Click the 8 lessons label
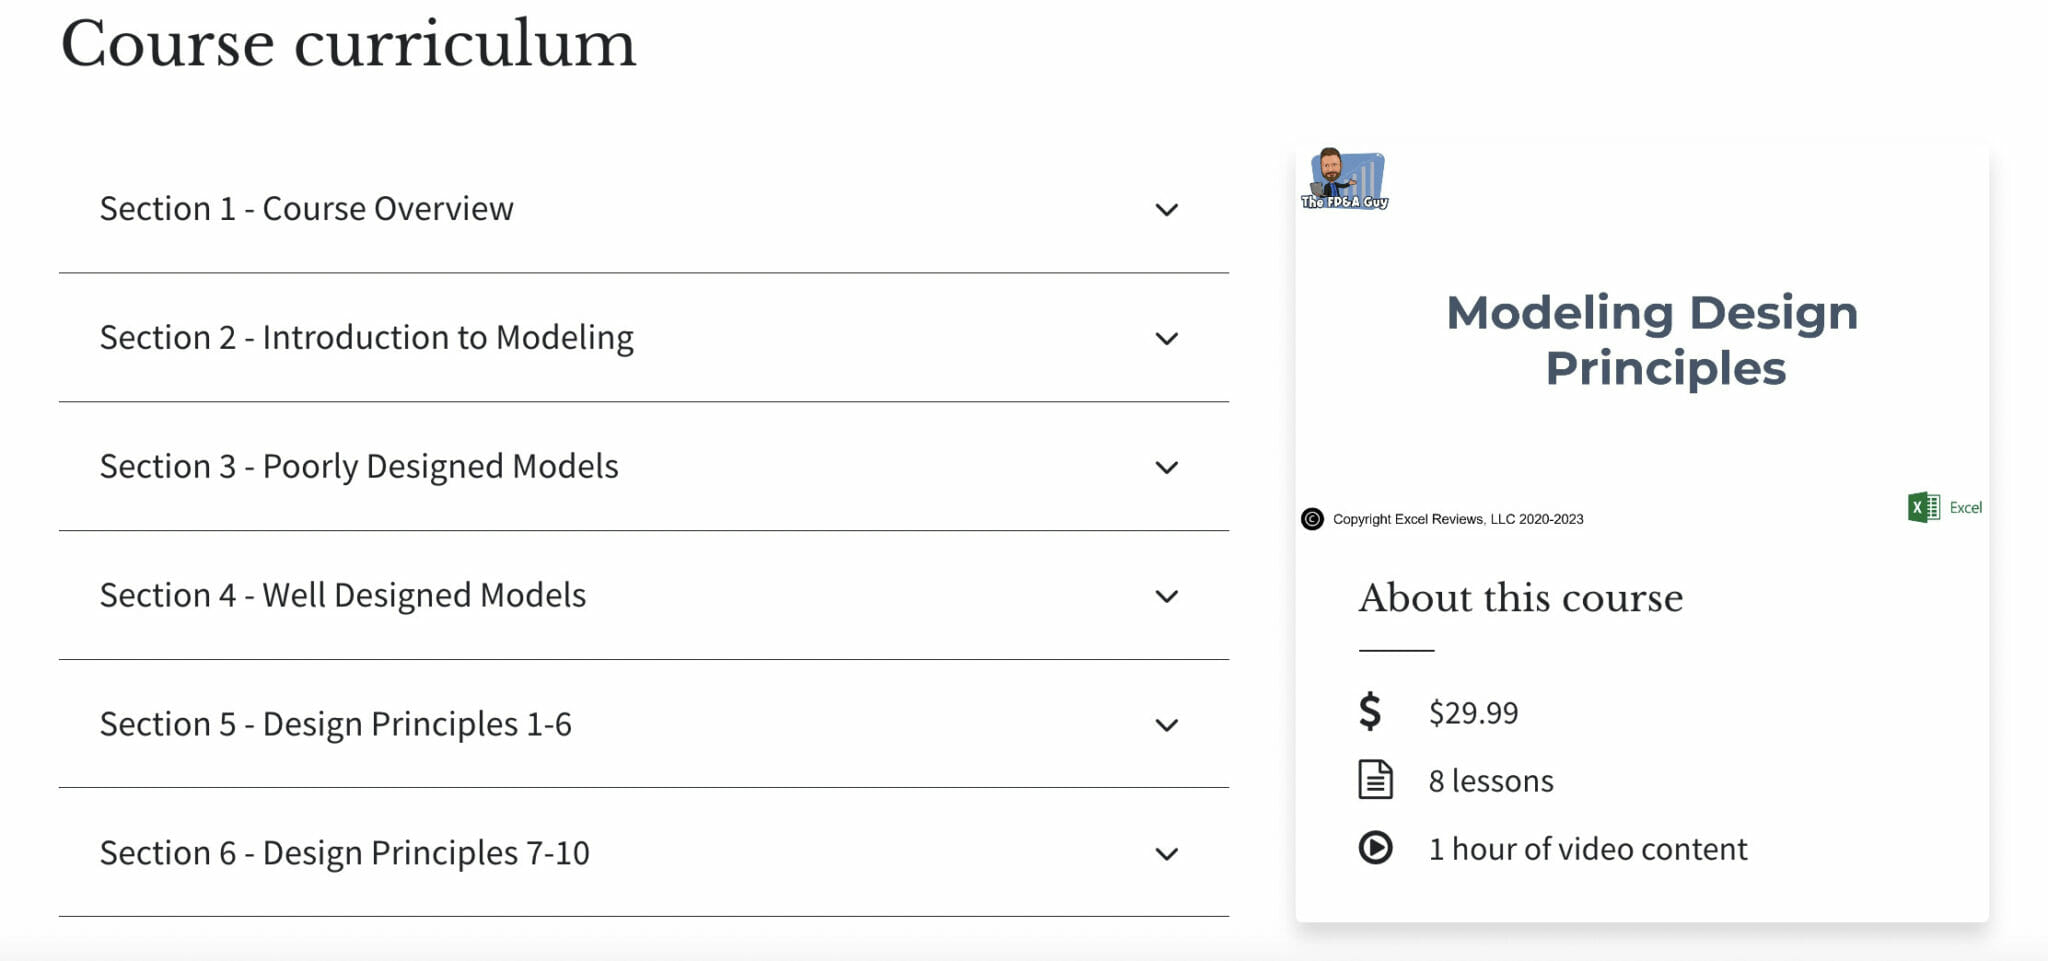The height and width of the screenshot is (961, 2048). pos(1489,780)
